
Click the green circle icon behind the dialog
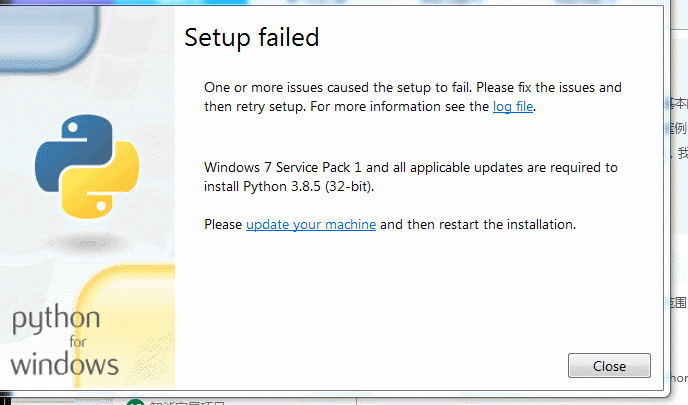135,402
